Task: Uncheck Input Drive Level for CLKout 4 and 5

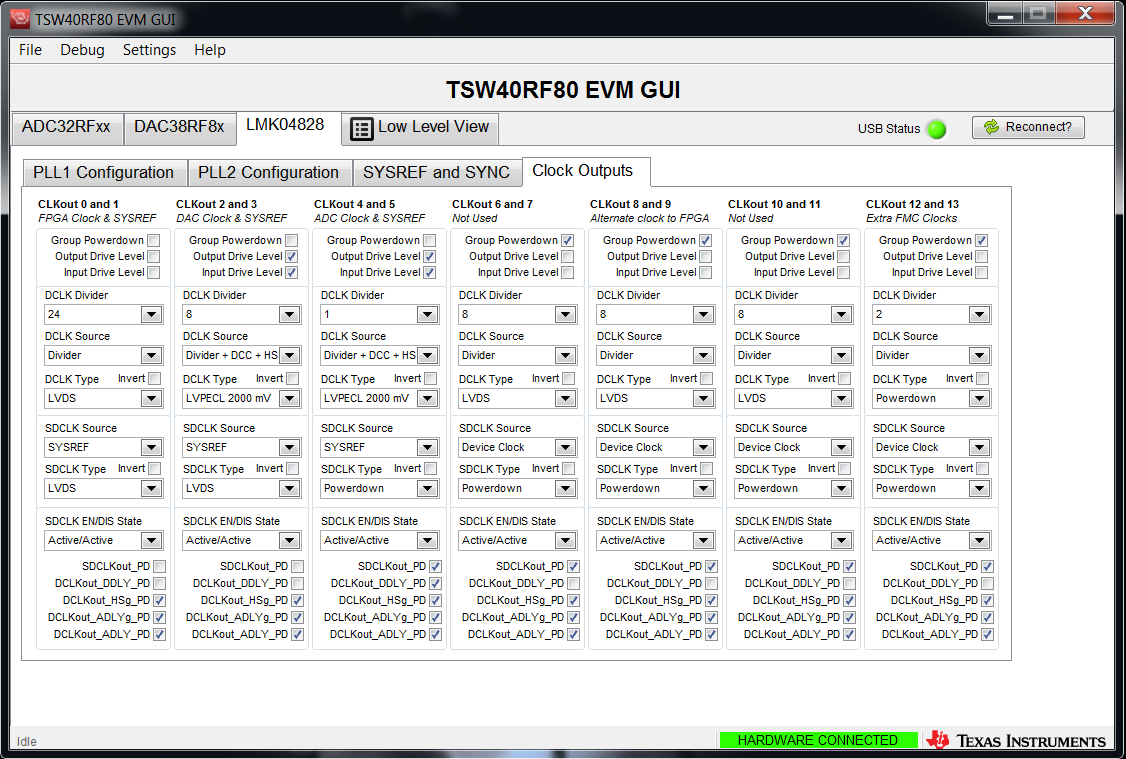Action: 429,273
